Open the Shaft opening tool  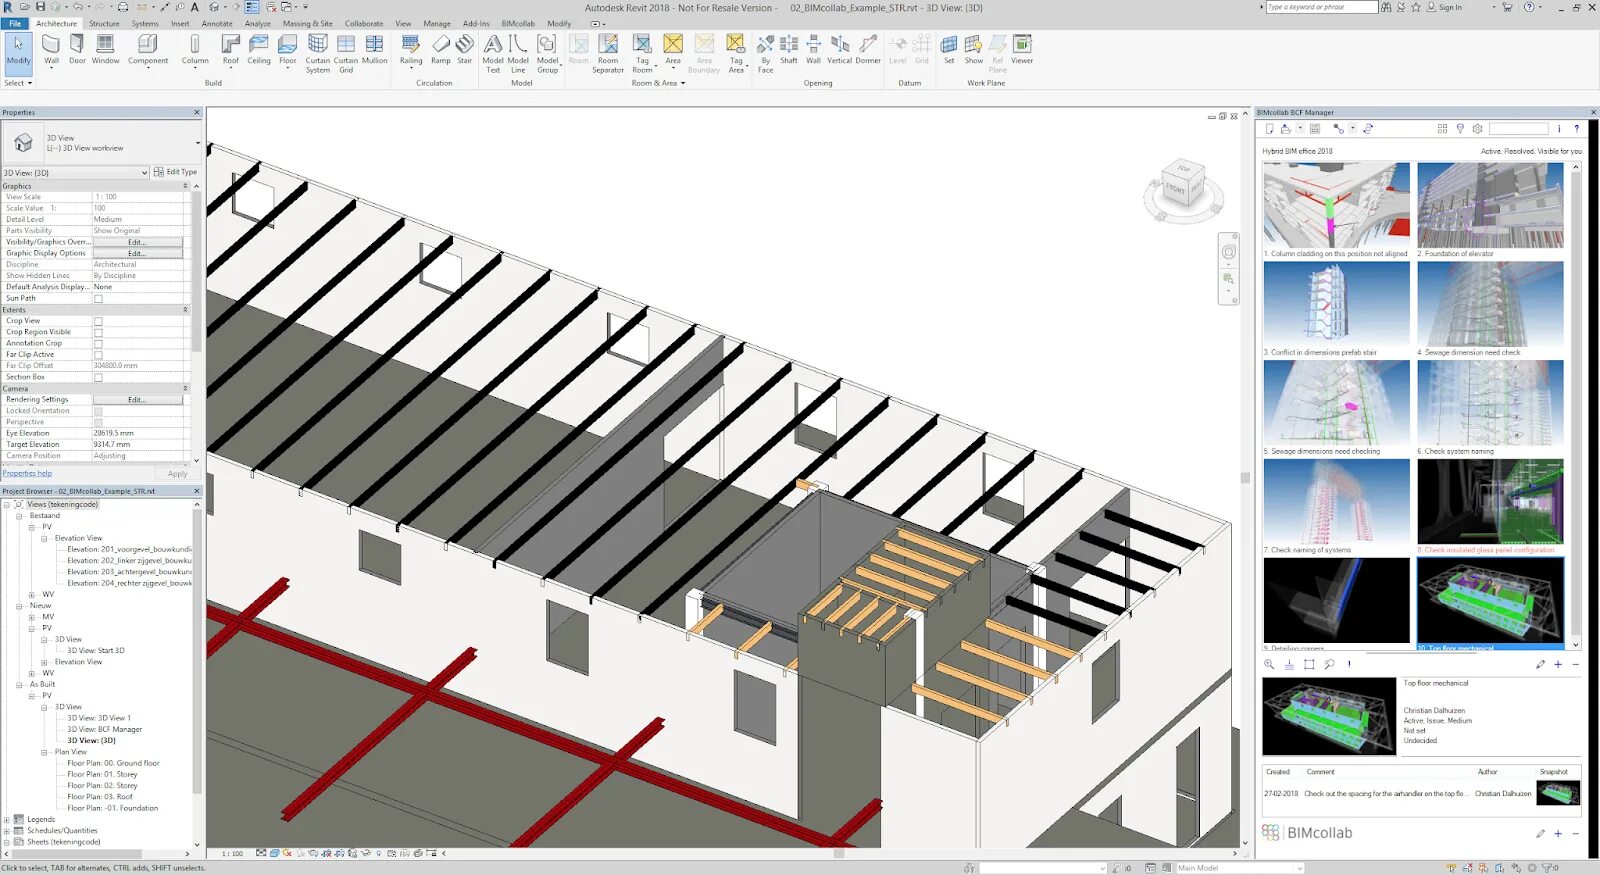click(789, 49)
